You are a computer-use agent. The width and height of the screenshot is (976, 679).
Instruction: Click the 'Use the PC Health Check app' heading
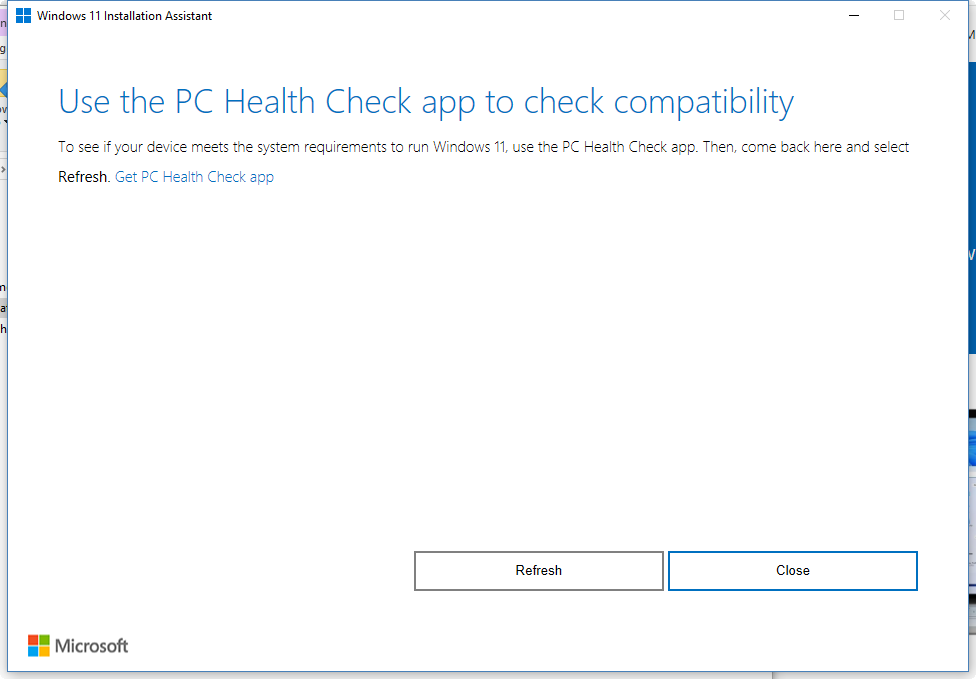pyautogui.click(x=426, y=102)
